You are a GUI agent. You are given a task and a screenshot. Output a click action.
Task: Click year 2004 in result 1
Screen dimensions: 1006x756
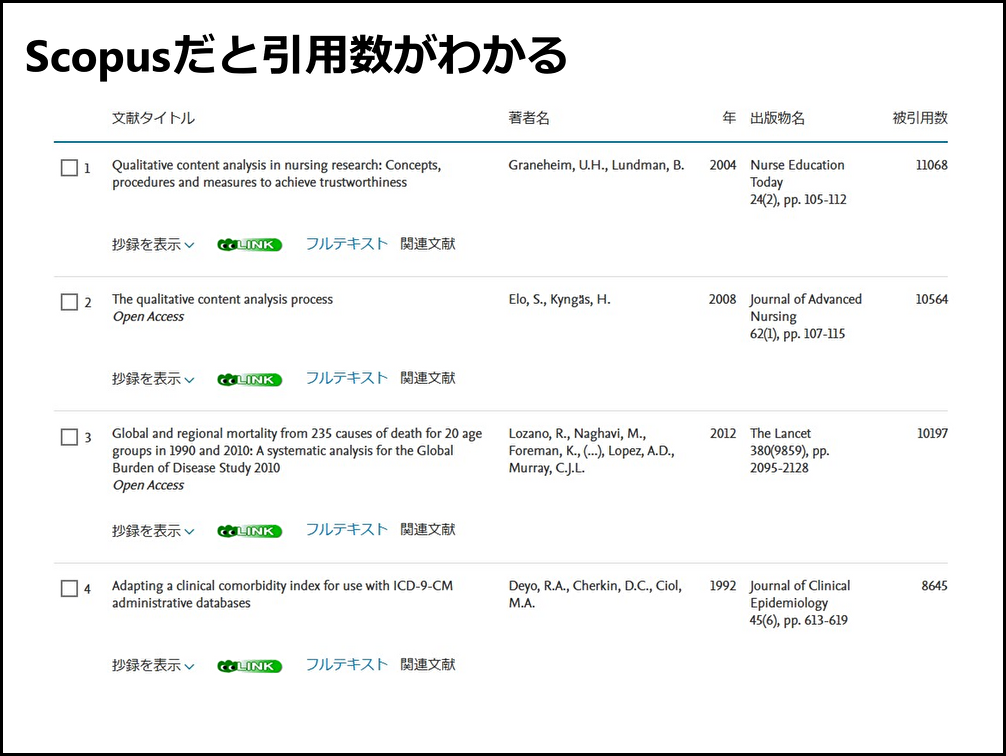722,165
